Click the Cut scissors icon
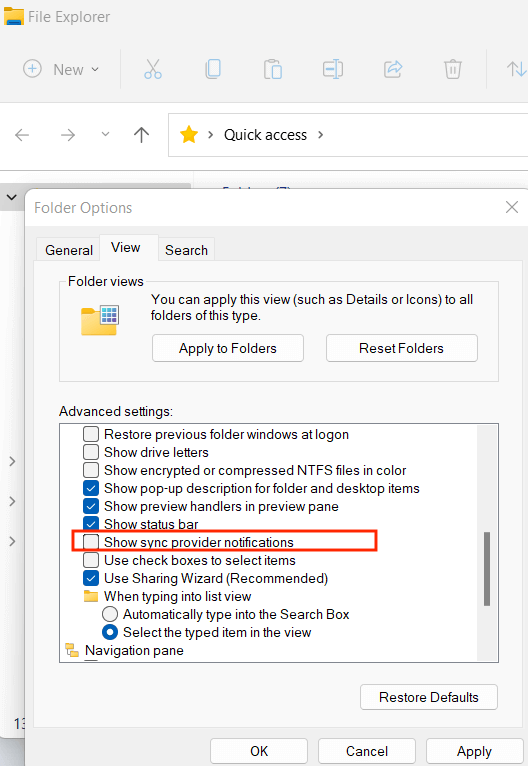This screenshot has width=528, height=766. point(153,69)
